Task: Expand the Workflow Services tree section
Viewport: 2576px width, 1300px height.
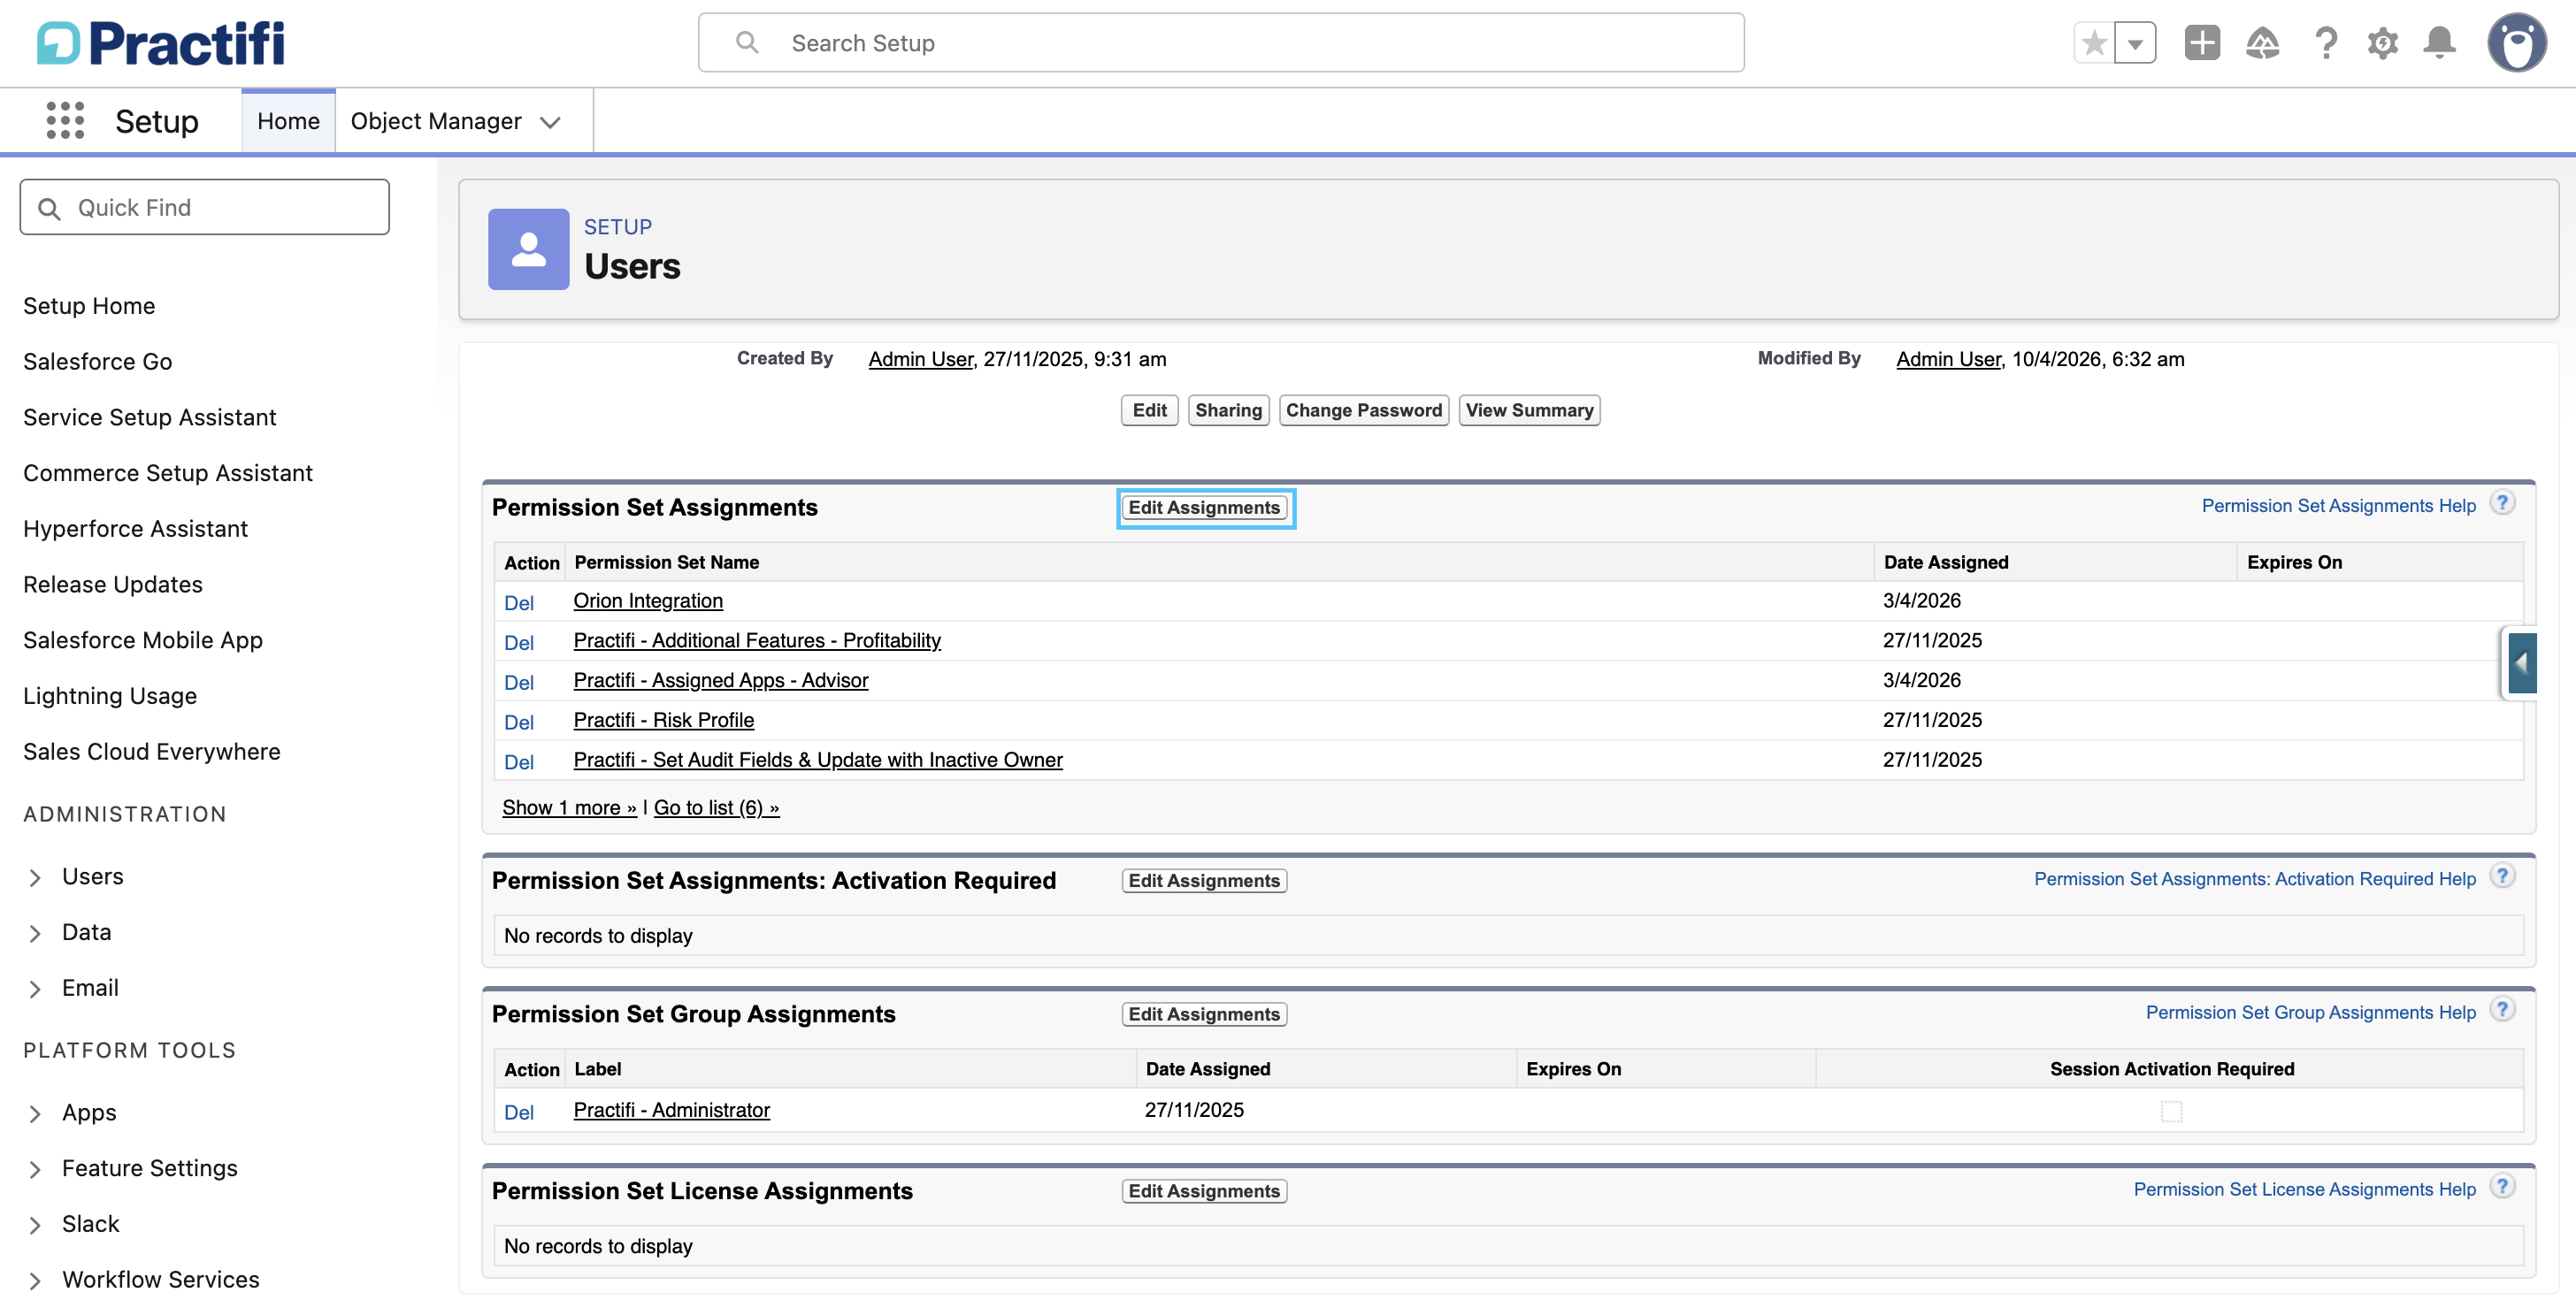Action: [x=35, y=1281]
